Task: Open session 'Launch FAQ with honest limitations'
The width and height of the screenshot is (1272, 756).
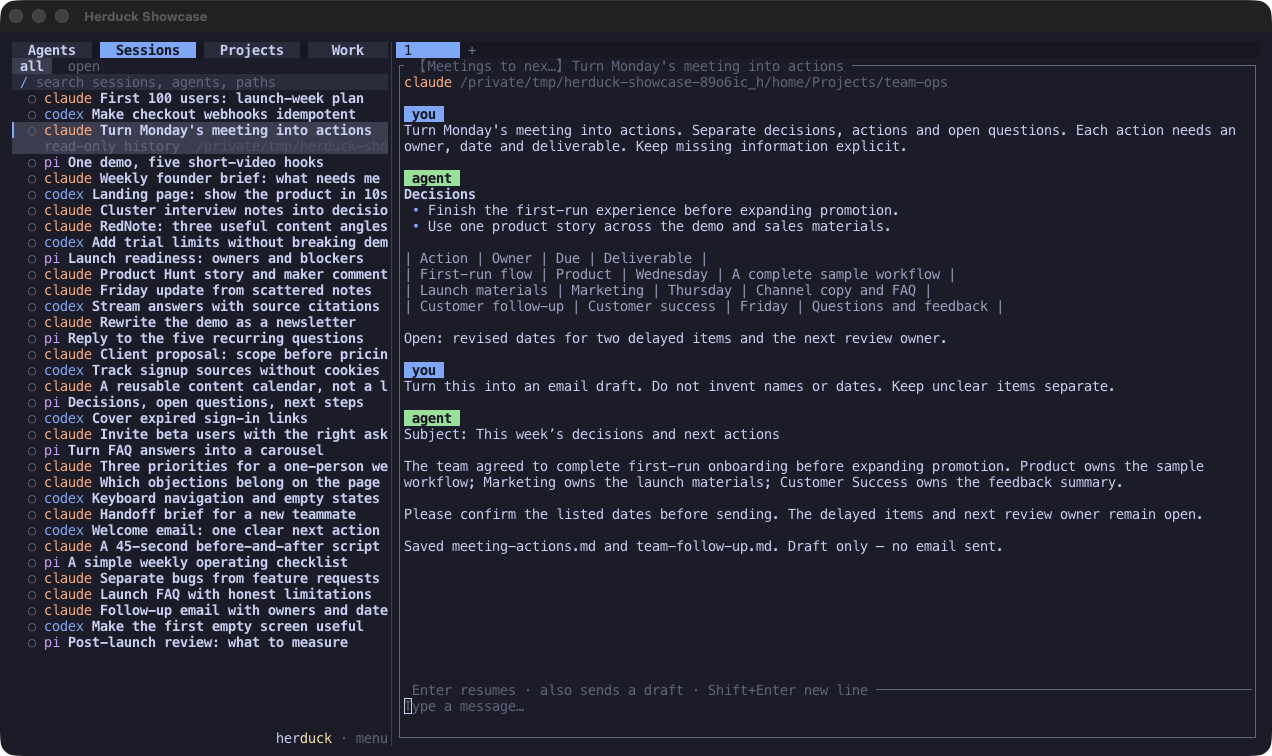Action: tap(200, 594)
